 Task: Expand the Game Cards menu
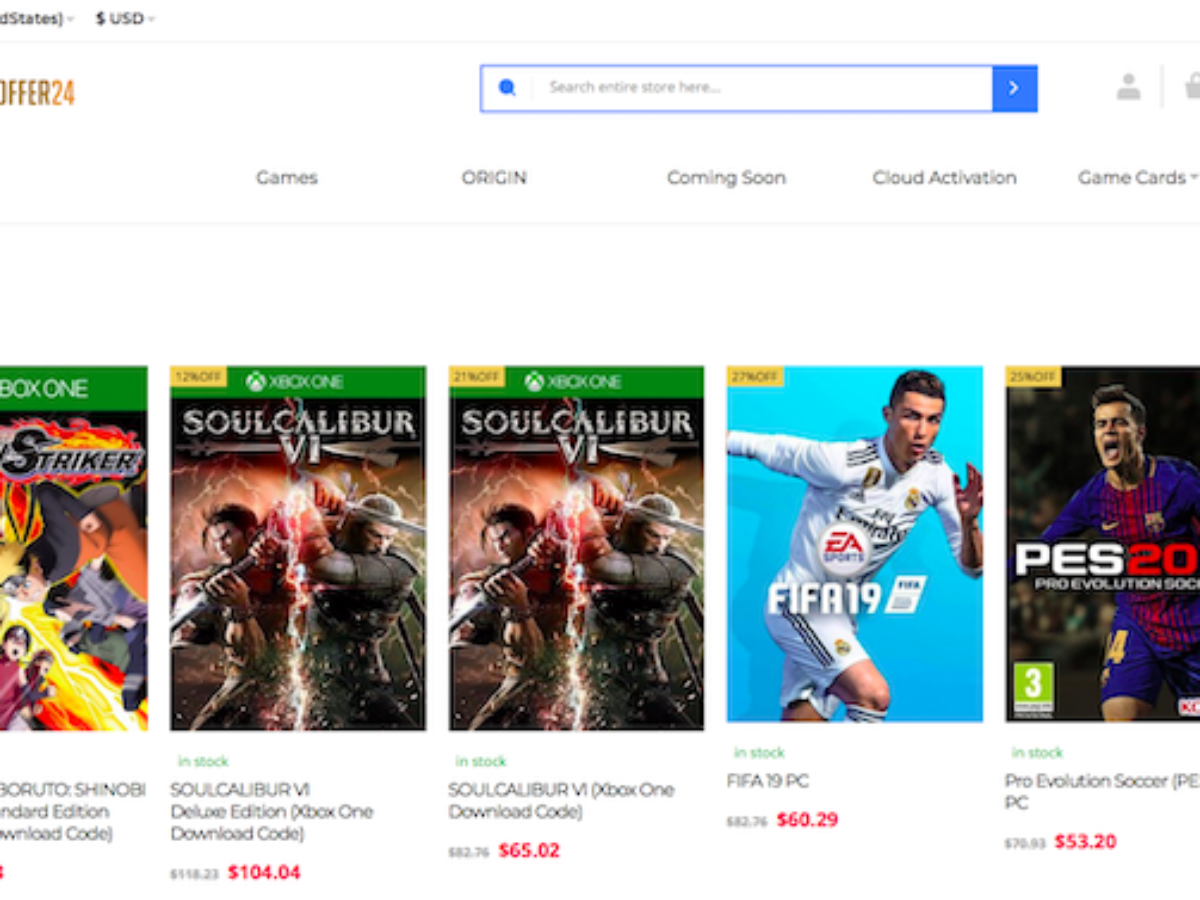(1136, 178)
